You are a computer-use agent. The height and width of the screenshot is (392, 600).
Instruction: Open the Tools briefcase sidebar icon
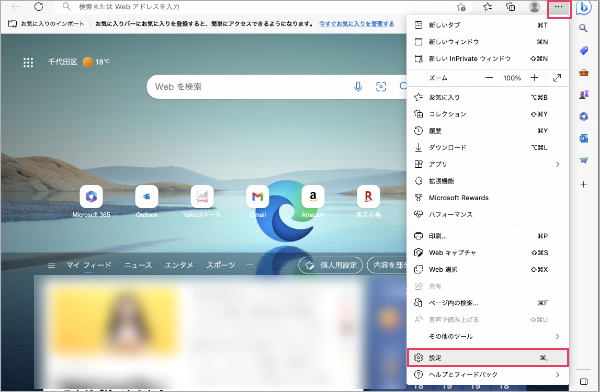pyautogui.click(x=584, y=72)
